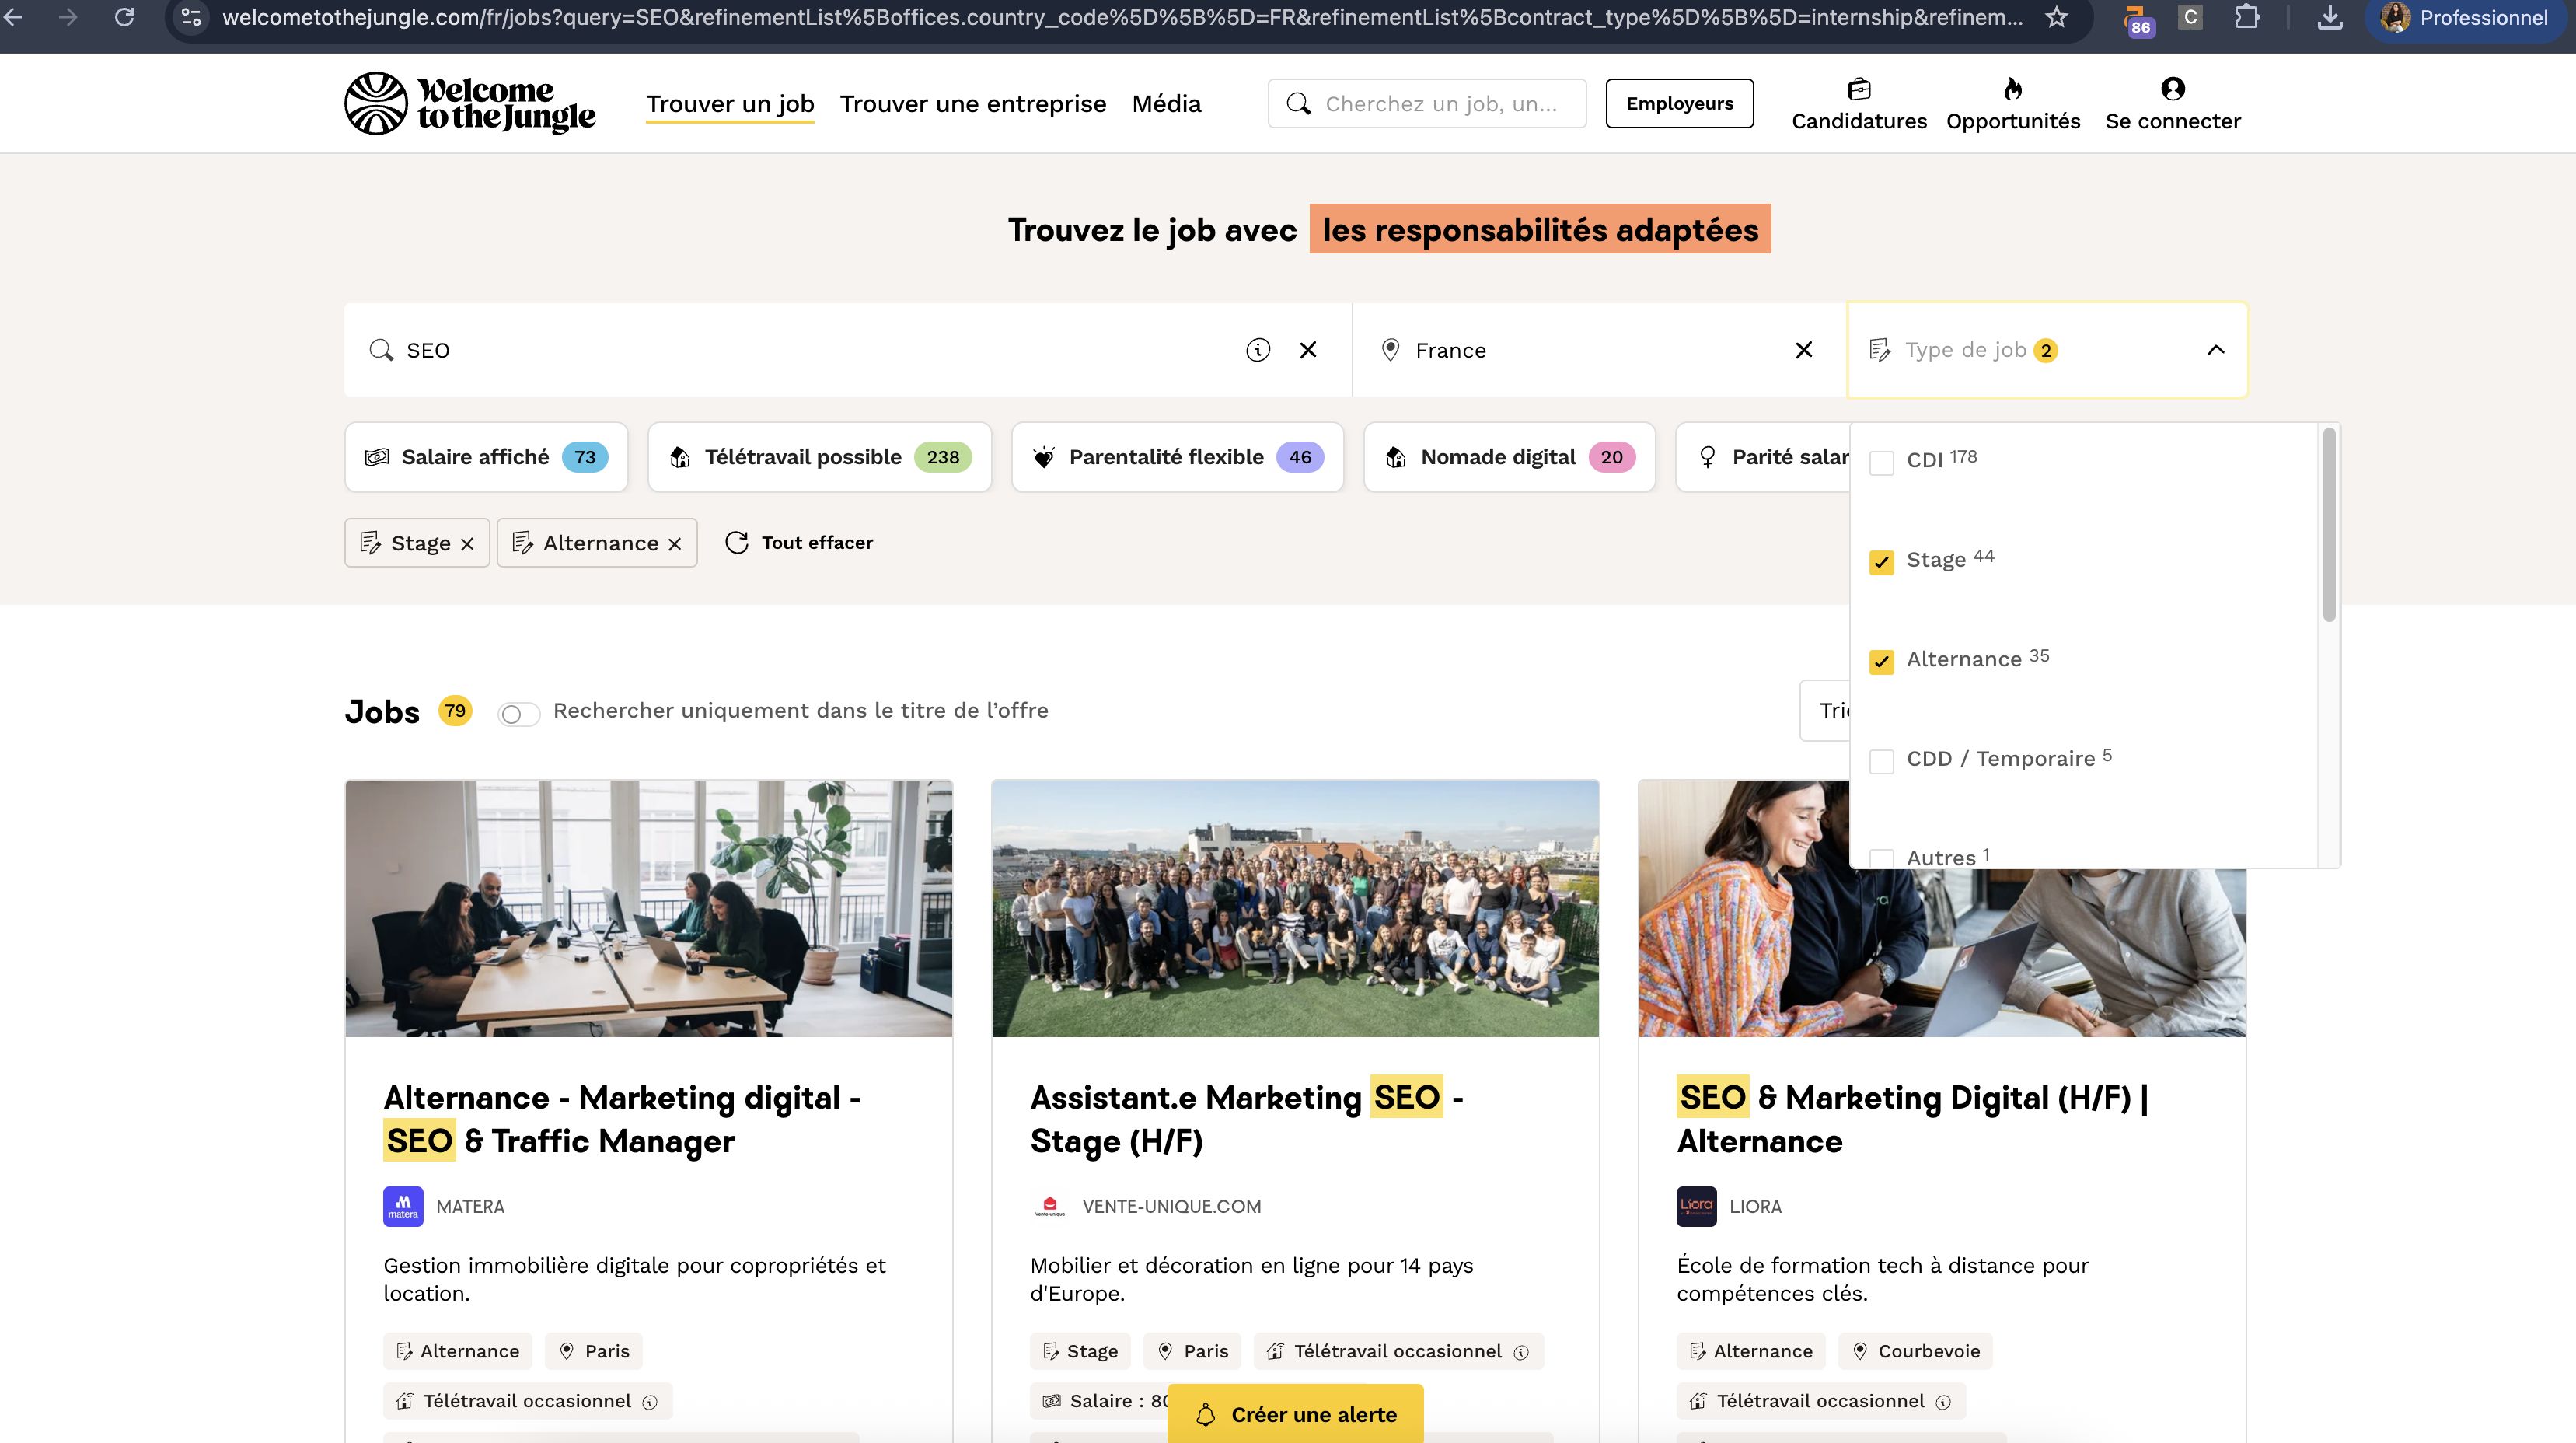2576x1443 pixels.
Task: Click the Welcome to the Jungle logo
Action: [x=470, y=103]
